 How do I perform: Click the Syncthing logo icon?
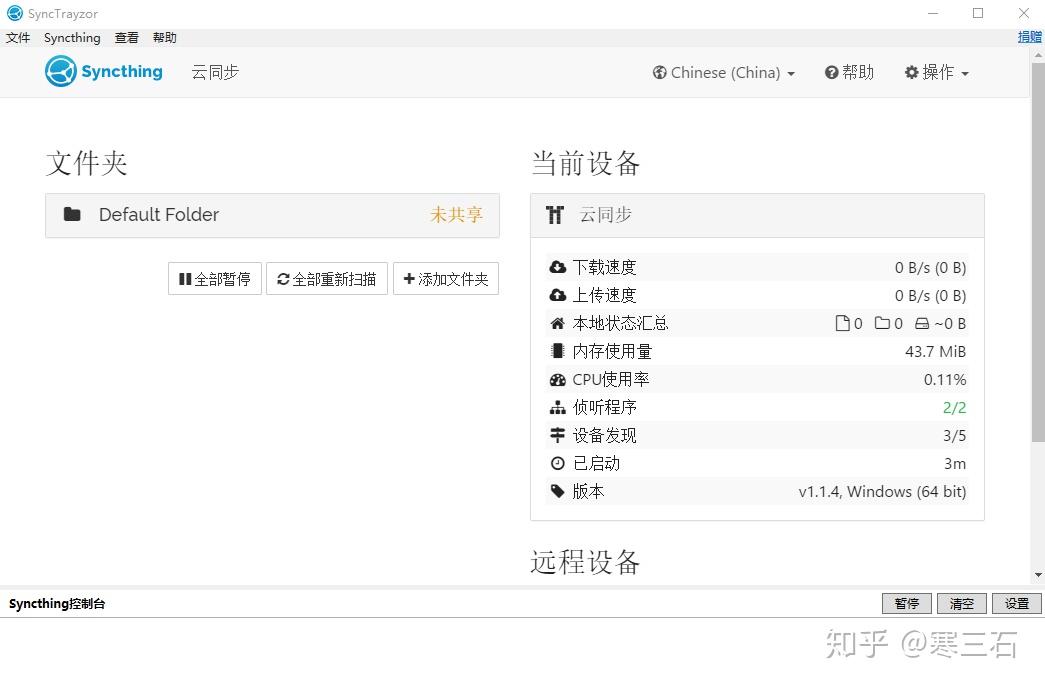tap(60, 71)
